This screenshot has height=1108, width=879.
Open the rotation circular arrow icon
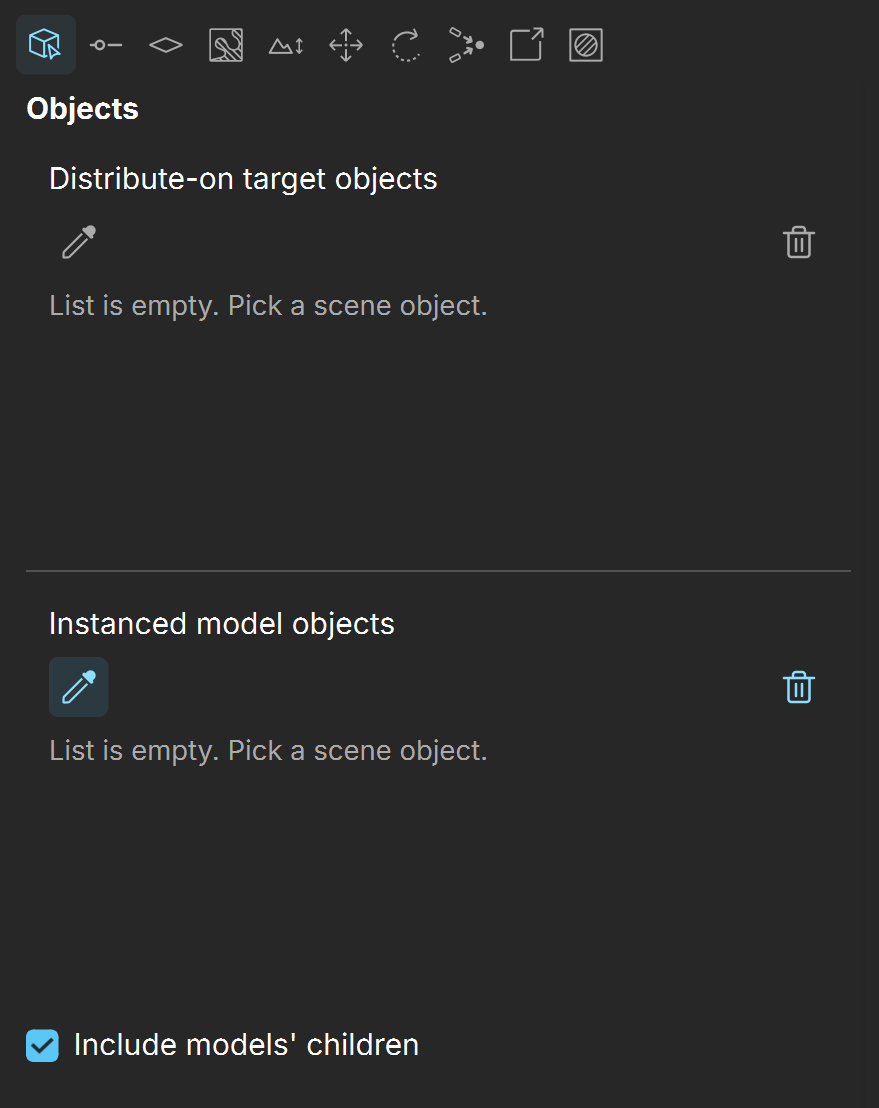pos(406,45)
